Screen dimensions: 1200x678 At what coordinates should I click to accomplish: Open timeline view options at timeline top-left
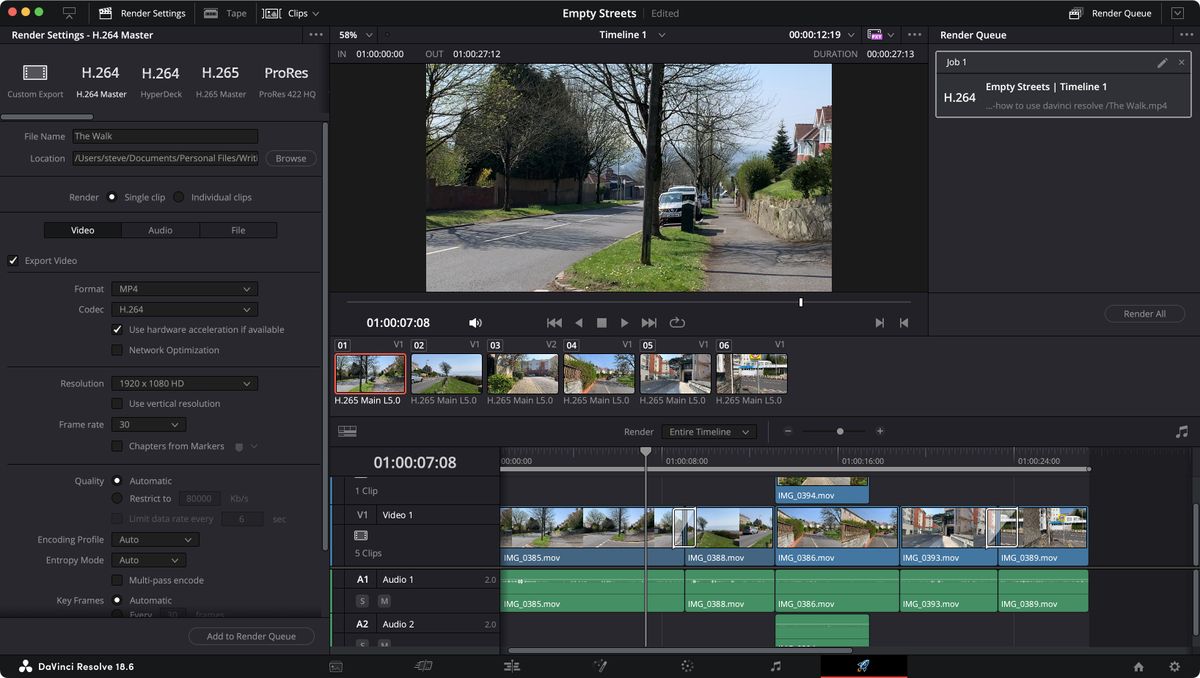click(346, 431)
